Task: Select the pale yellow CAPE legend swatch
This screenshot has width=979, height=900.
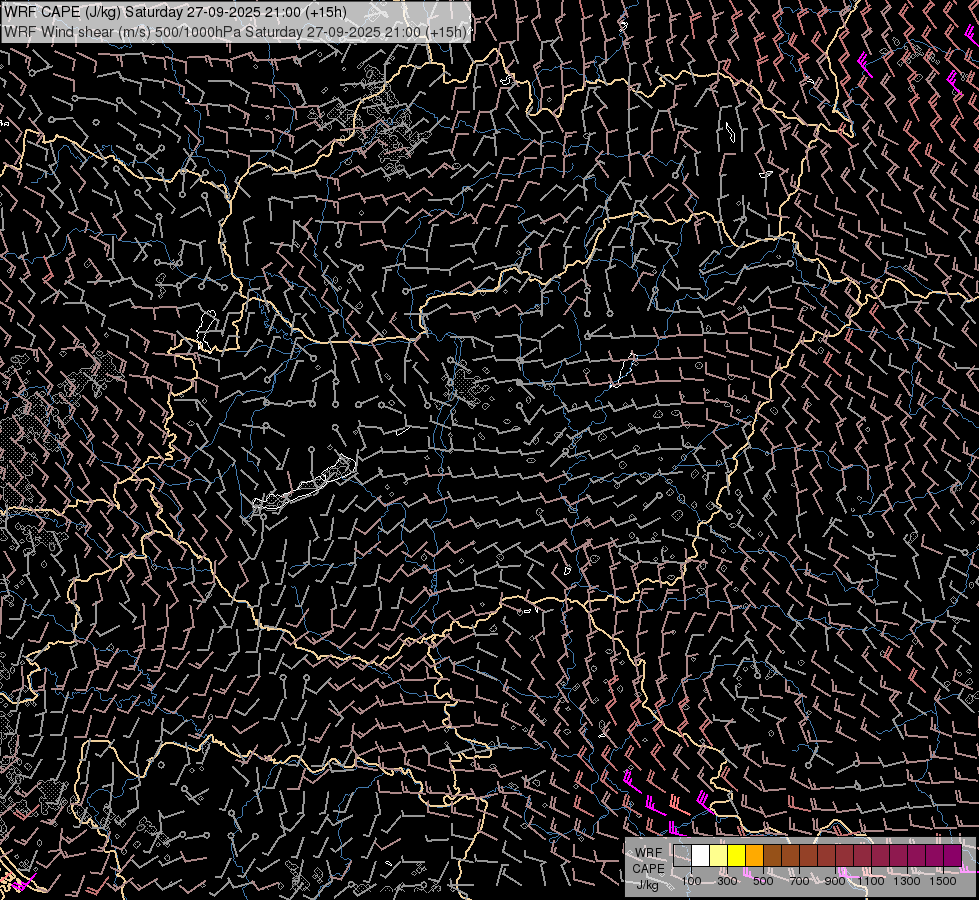Action: [x=719, y=855]
